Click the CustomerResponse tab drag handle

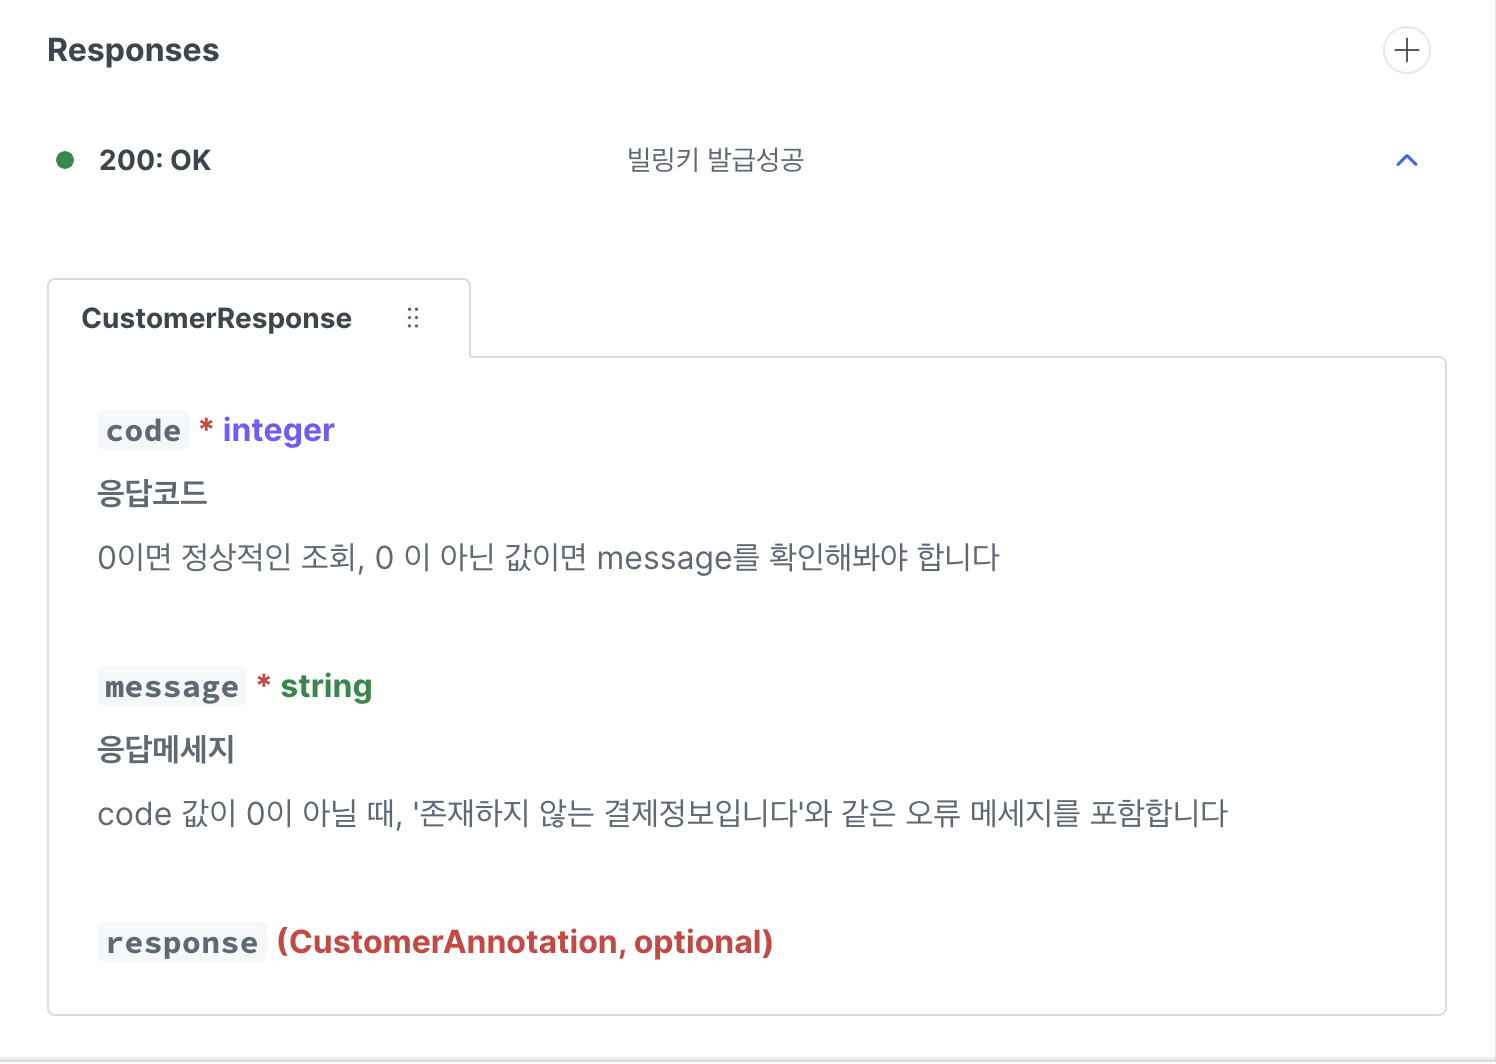[x=413, y=318]
